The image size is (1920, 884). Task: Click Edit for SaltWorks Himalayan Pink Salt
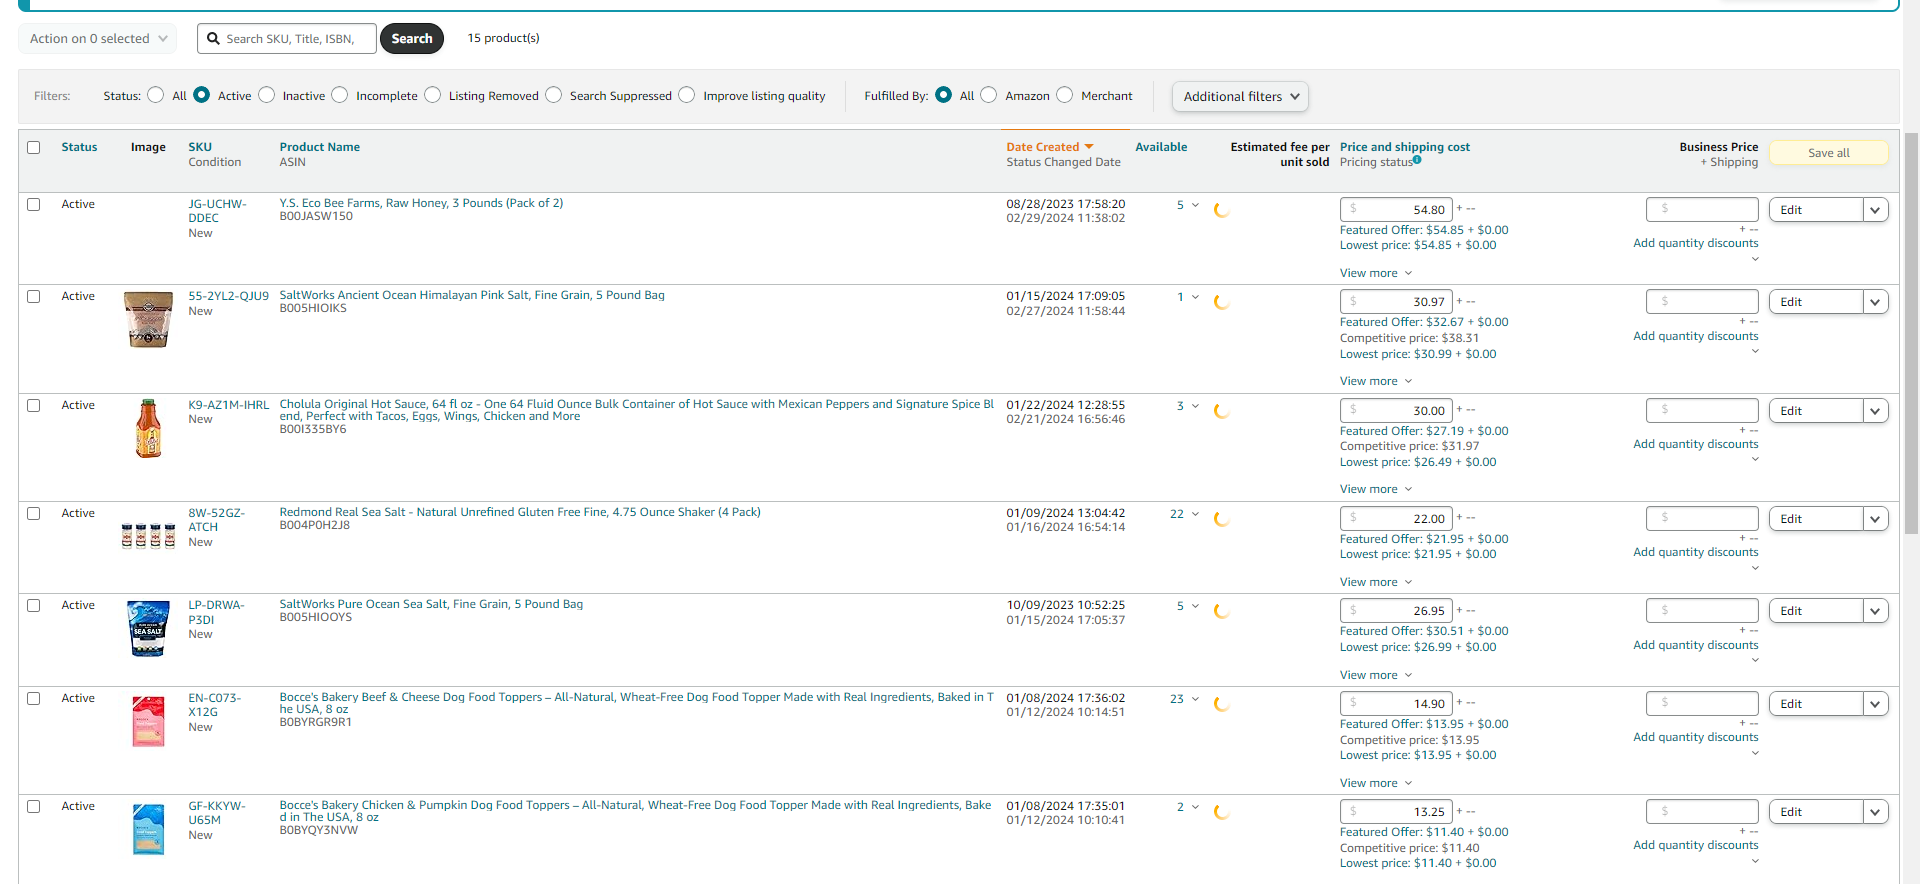click(1816, 302)
